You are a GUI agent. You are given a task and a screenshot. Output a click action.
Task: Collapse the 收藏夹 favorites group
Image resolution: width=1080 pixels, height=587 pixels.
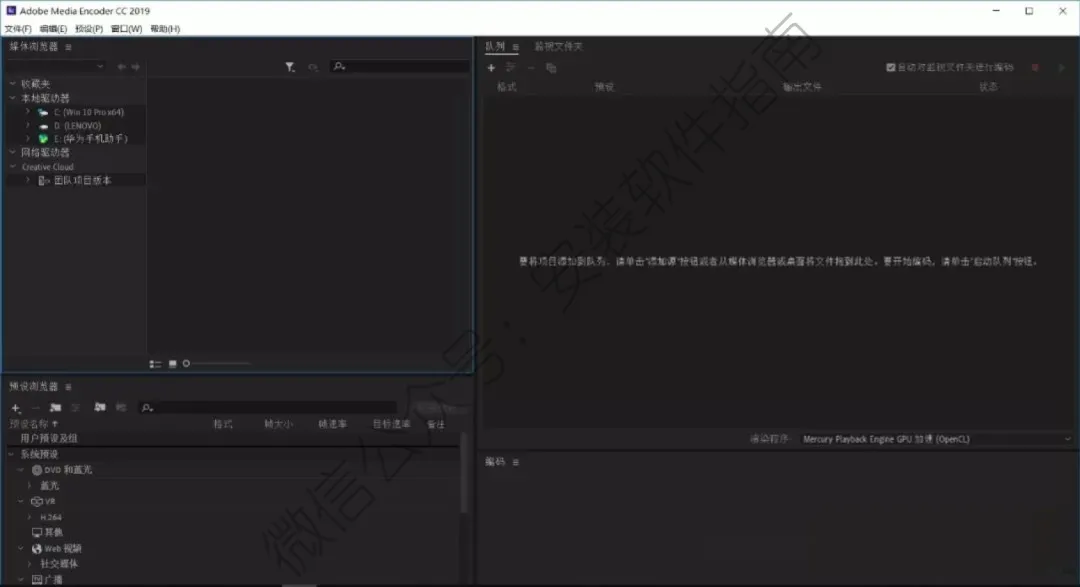[x=12, y=83]
